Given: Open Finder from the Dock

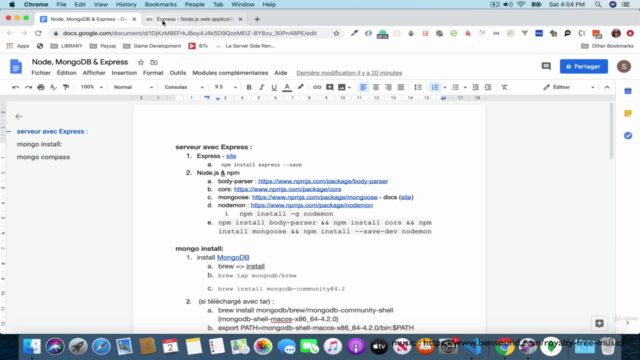Looking at the screenshot, I should tap(31, 347).
